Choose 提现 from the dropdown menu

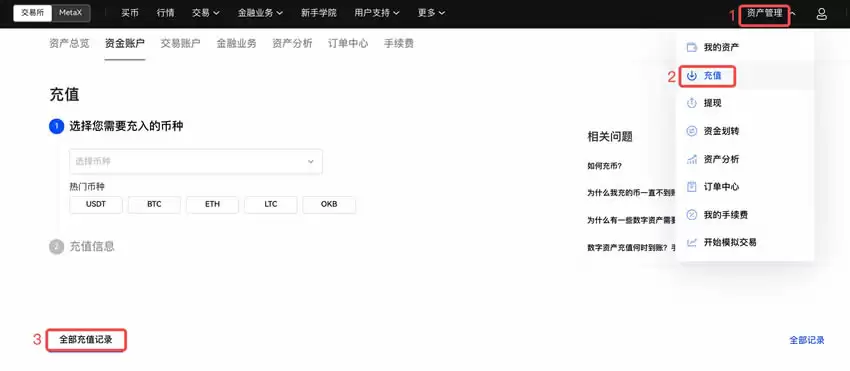click(x=745, y=103)
